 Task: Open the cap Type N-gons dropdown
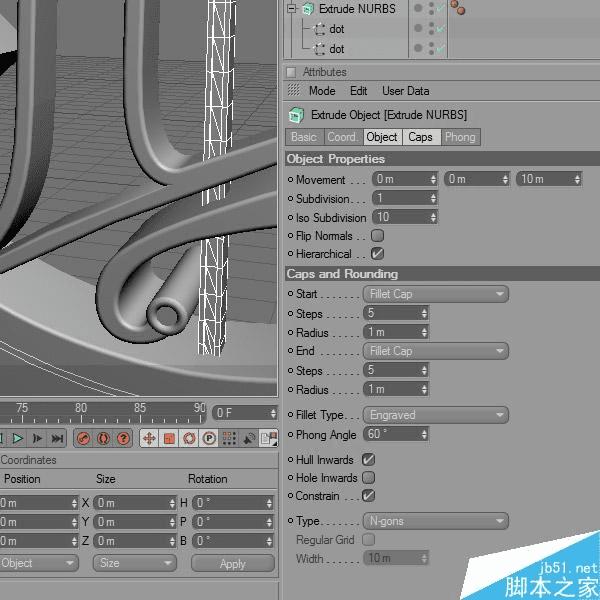436,521
